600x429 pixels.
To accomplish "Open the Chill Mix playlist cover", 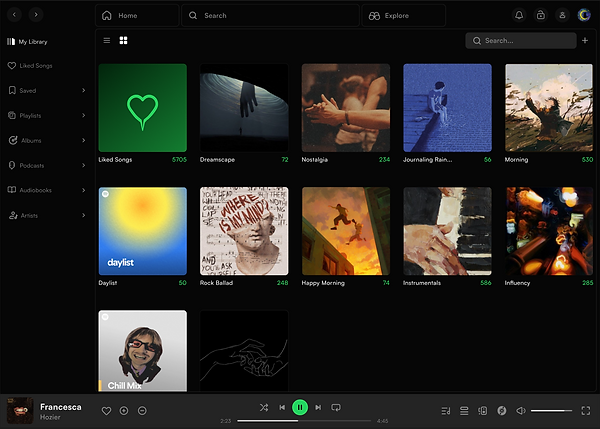I will tap(143, 351).
